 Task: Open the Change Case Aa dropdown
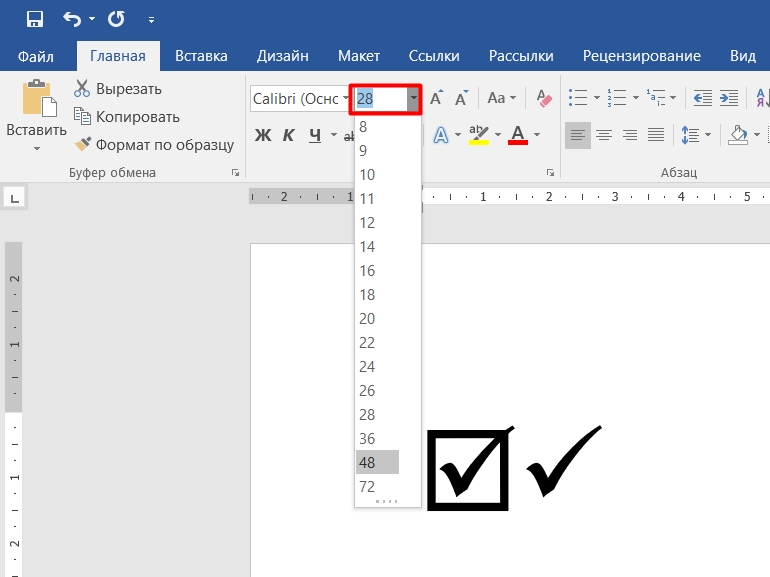point(501,98)
